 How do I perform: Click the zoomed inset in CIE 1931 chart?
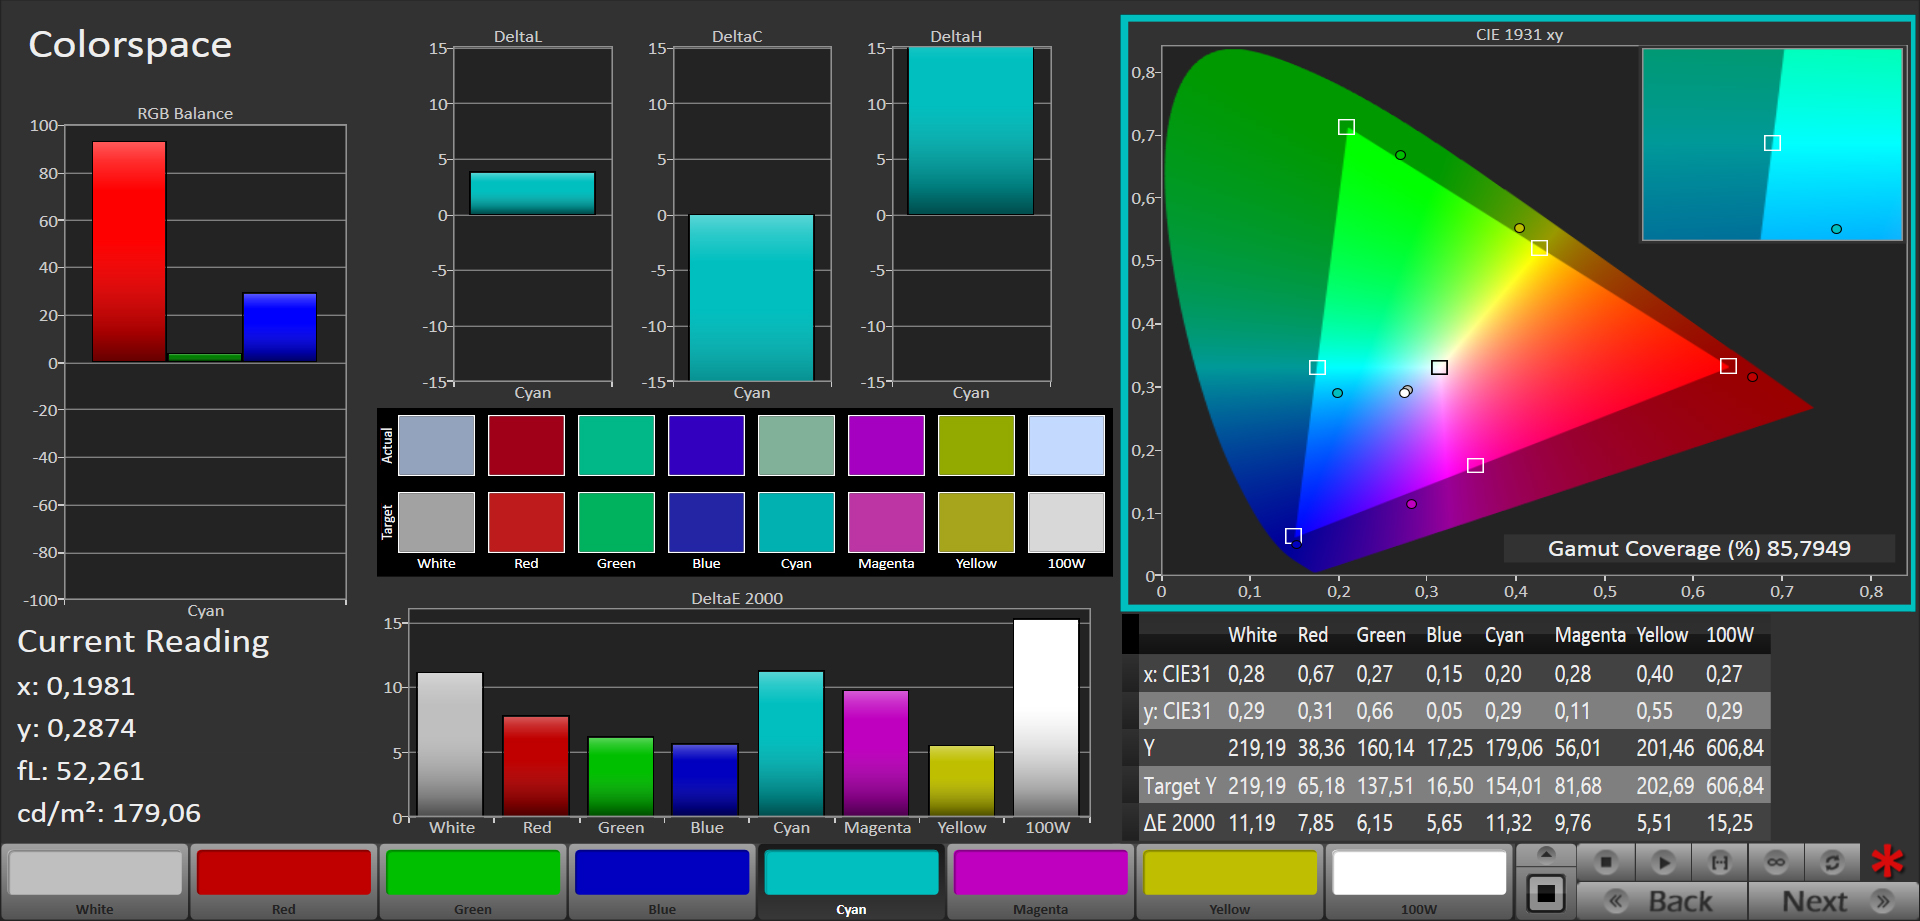click(x=1771, y=145)
